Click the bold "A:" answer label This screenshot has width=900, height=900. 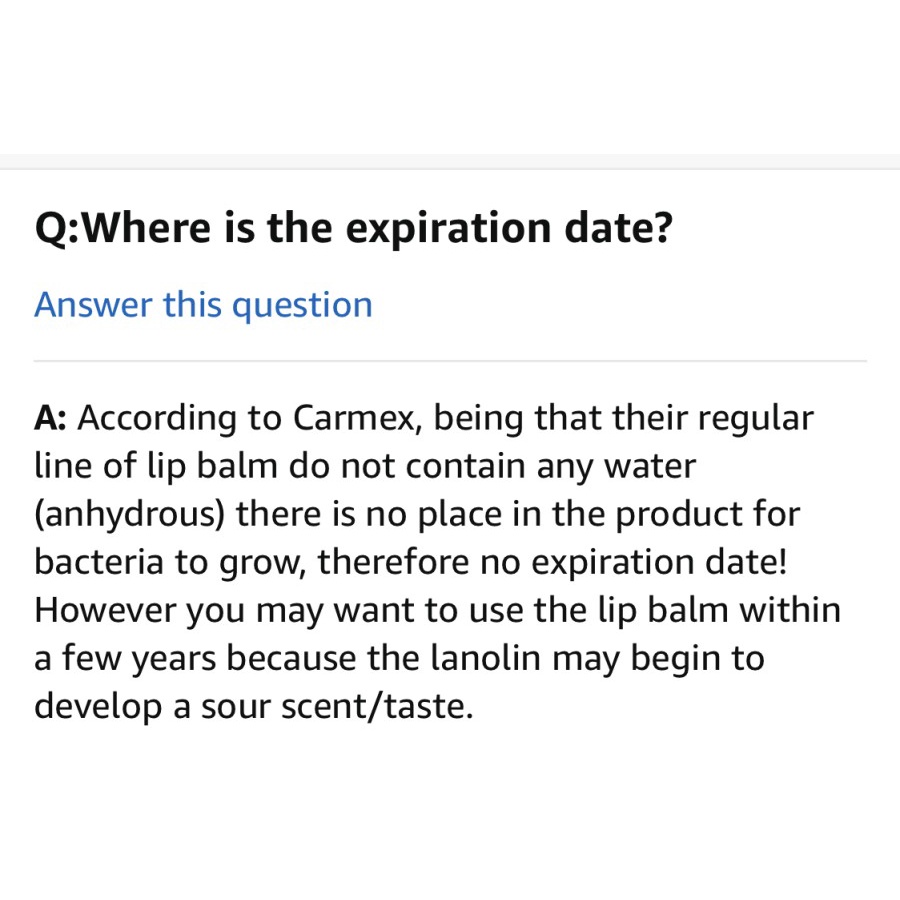pos(51,418)
